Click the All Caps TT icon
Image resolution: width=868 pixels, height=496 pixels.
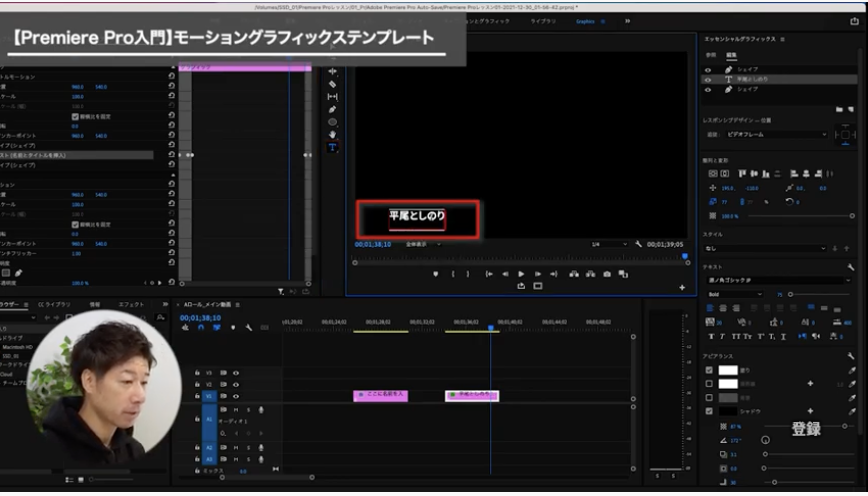click(x=736, y=337)
